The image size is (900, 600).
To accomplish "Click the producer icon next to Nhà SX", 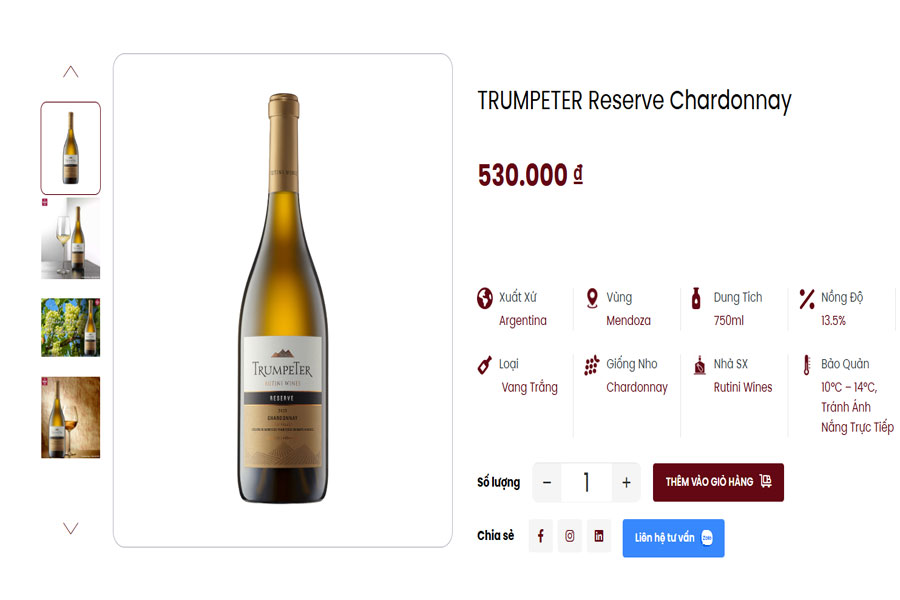I will click(697, 364).
